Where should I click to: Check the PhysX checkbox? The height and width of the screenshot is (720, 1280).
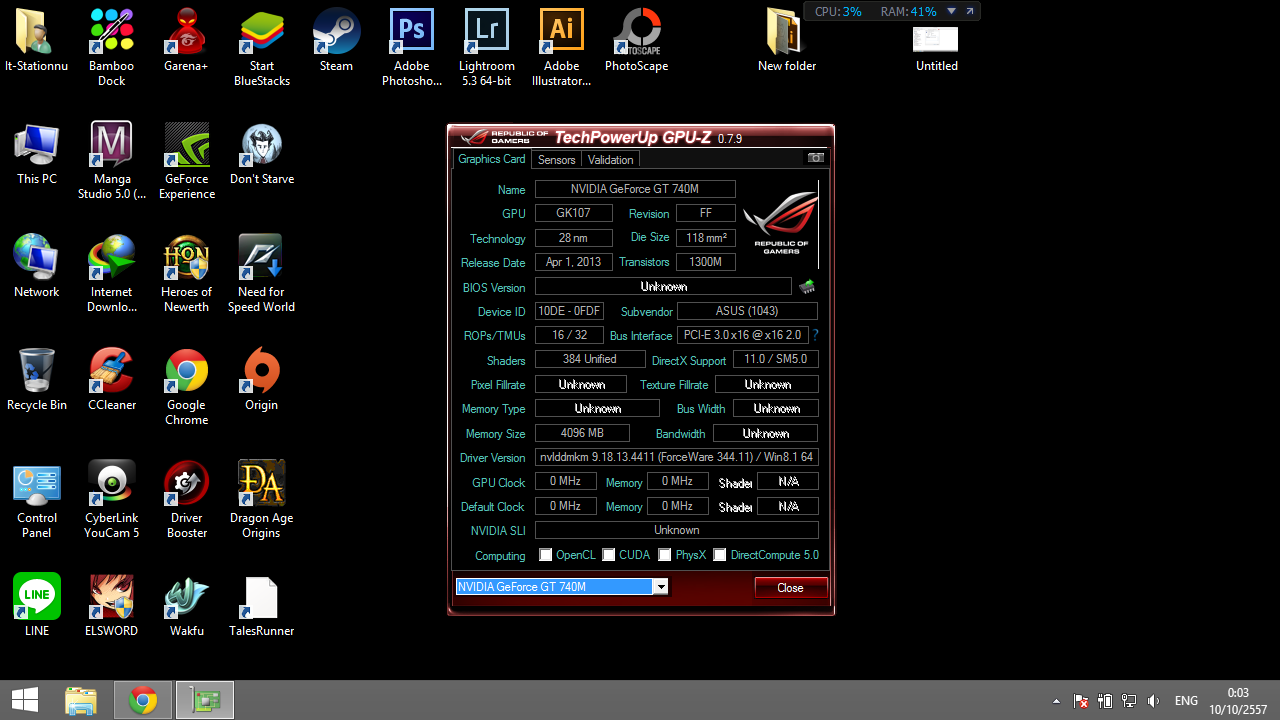point(664,555)
